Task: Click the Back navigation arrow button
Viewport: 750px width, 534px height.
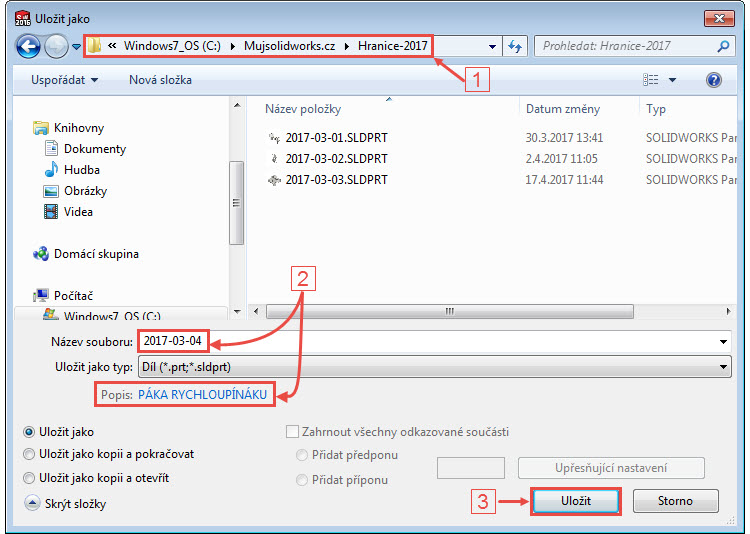Action: point(28,46)
